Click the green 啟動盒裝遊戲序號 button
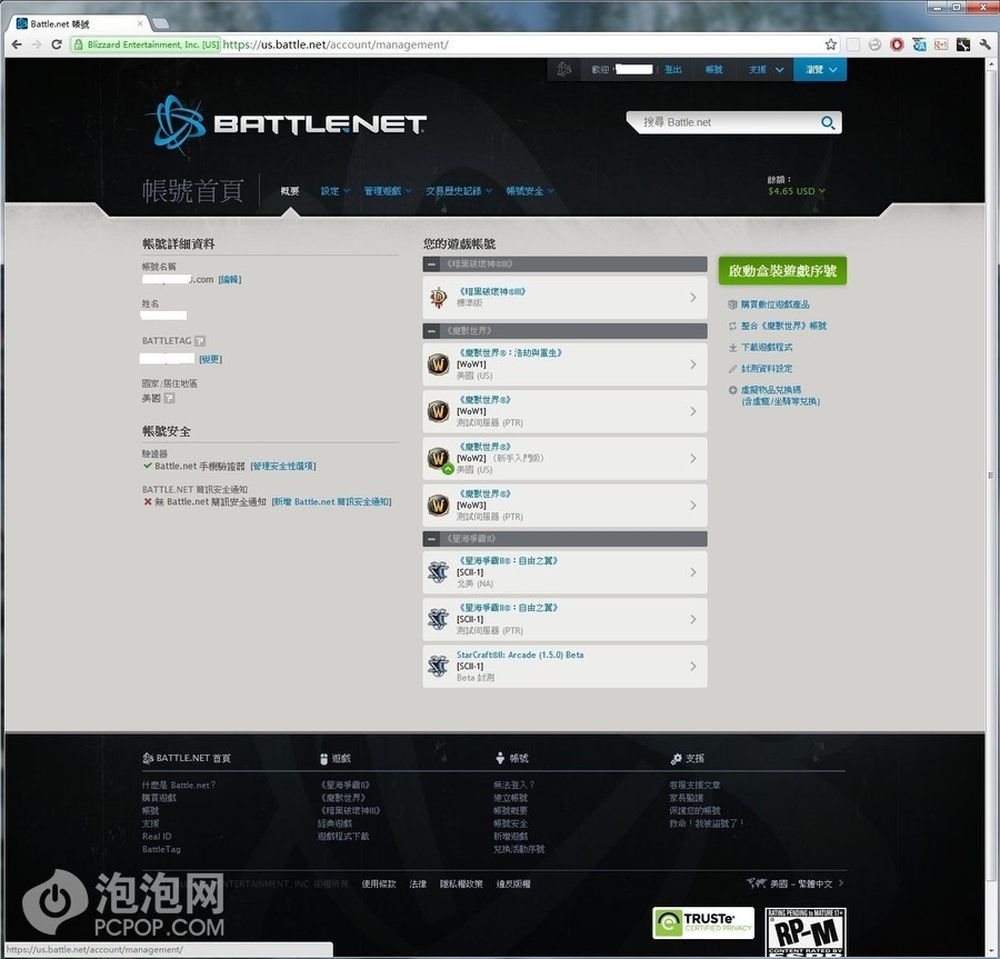Viewport: 1000px width, 959px height. [783, 271]
